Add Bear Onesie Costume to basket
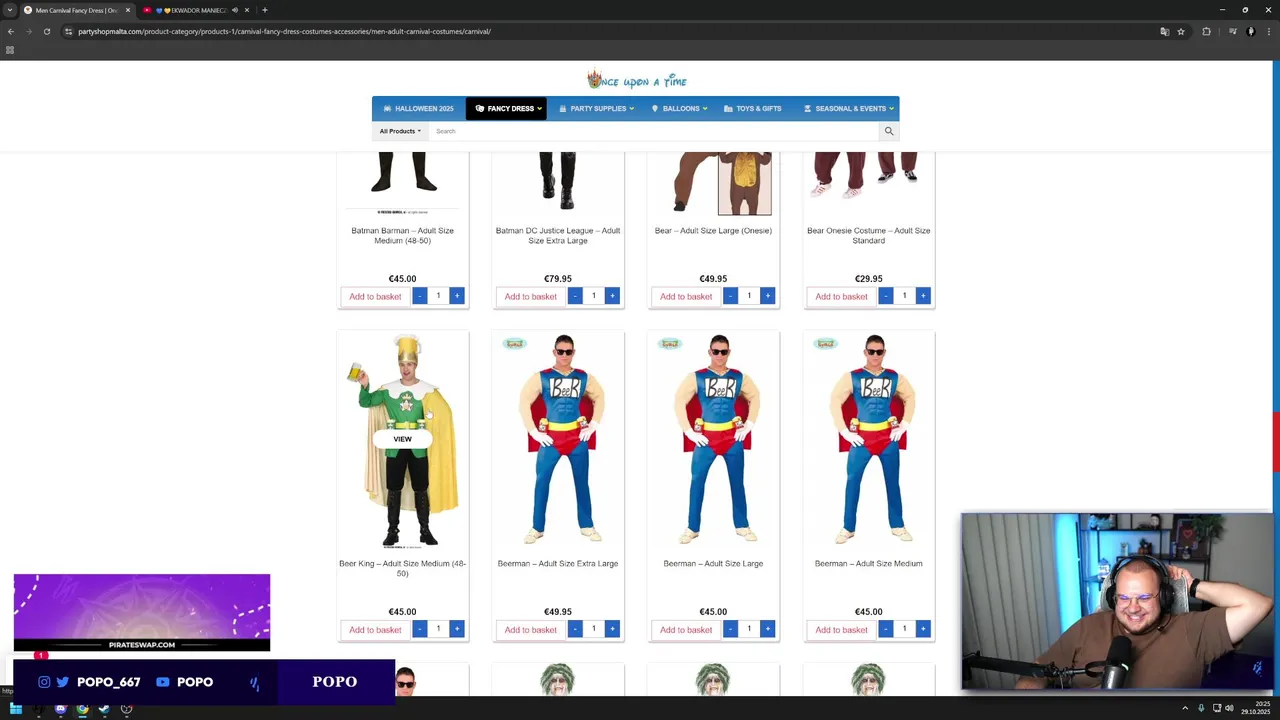This screenshot has height=720, width=1280. pos(841,296)
